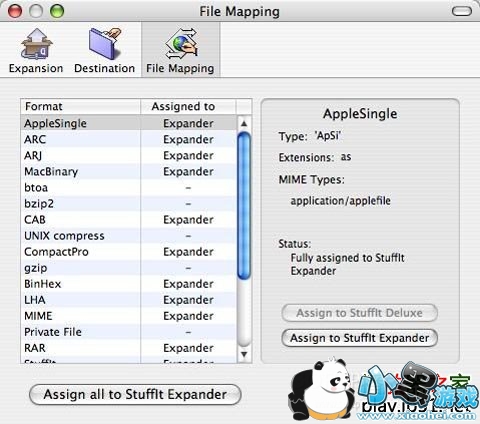
Task: Click the yellow minimize window button
Action: click(x=36, y=11)
